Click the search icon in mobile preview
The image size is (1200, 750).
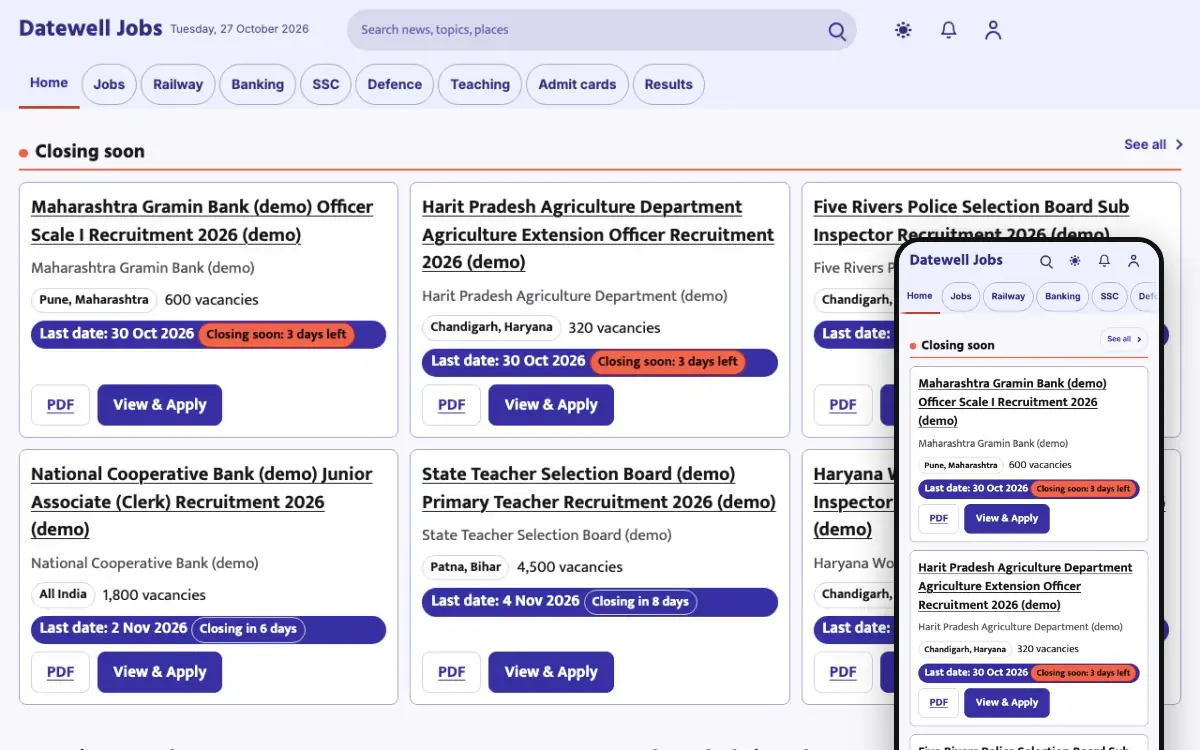[1046, 261]
